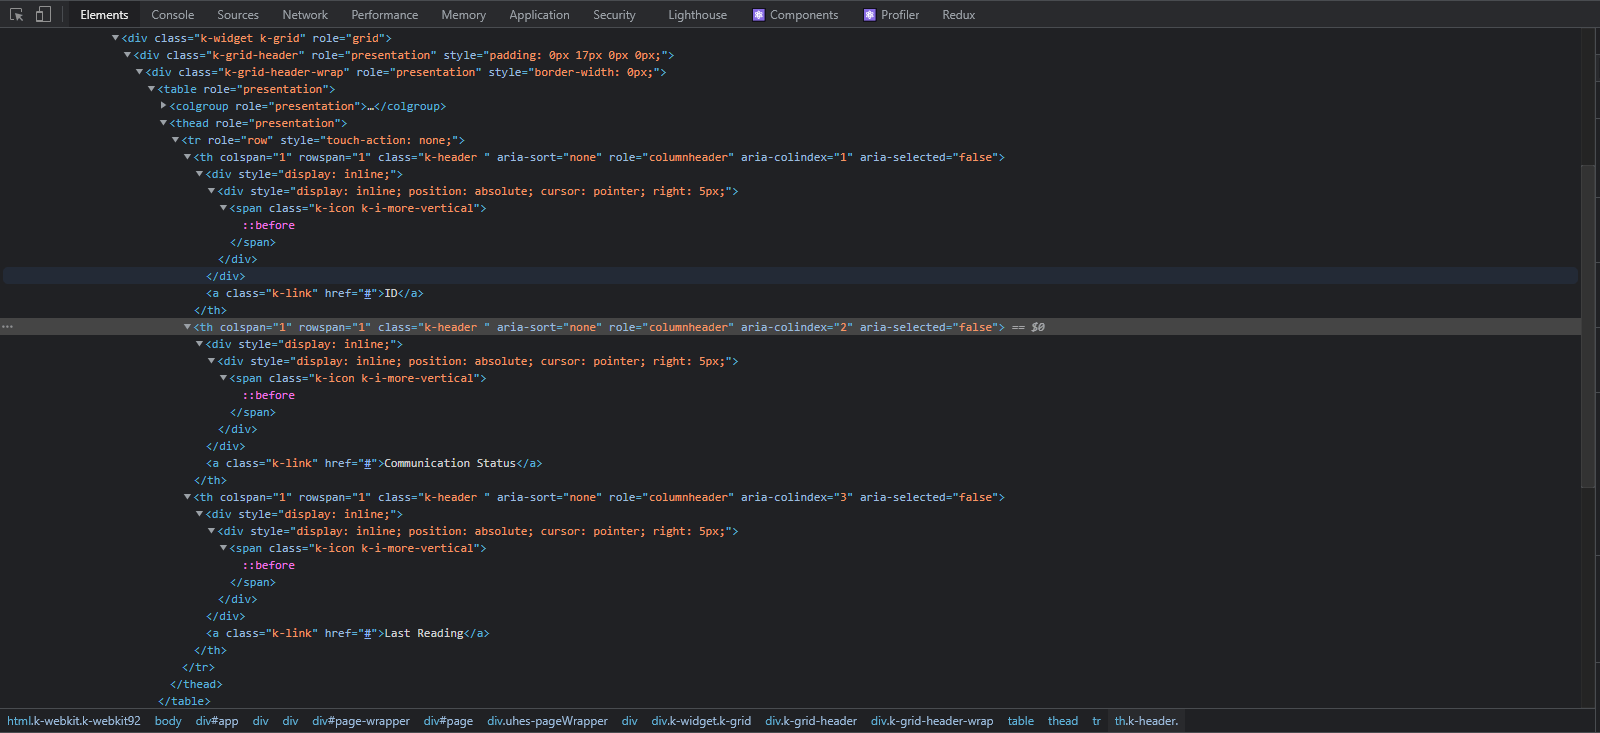Collapse the th aria-colindex="3" node

point(187,497)
